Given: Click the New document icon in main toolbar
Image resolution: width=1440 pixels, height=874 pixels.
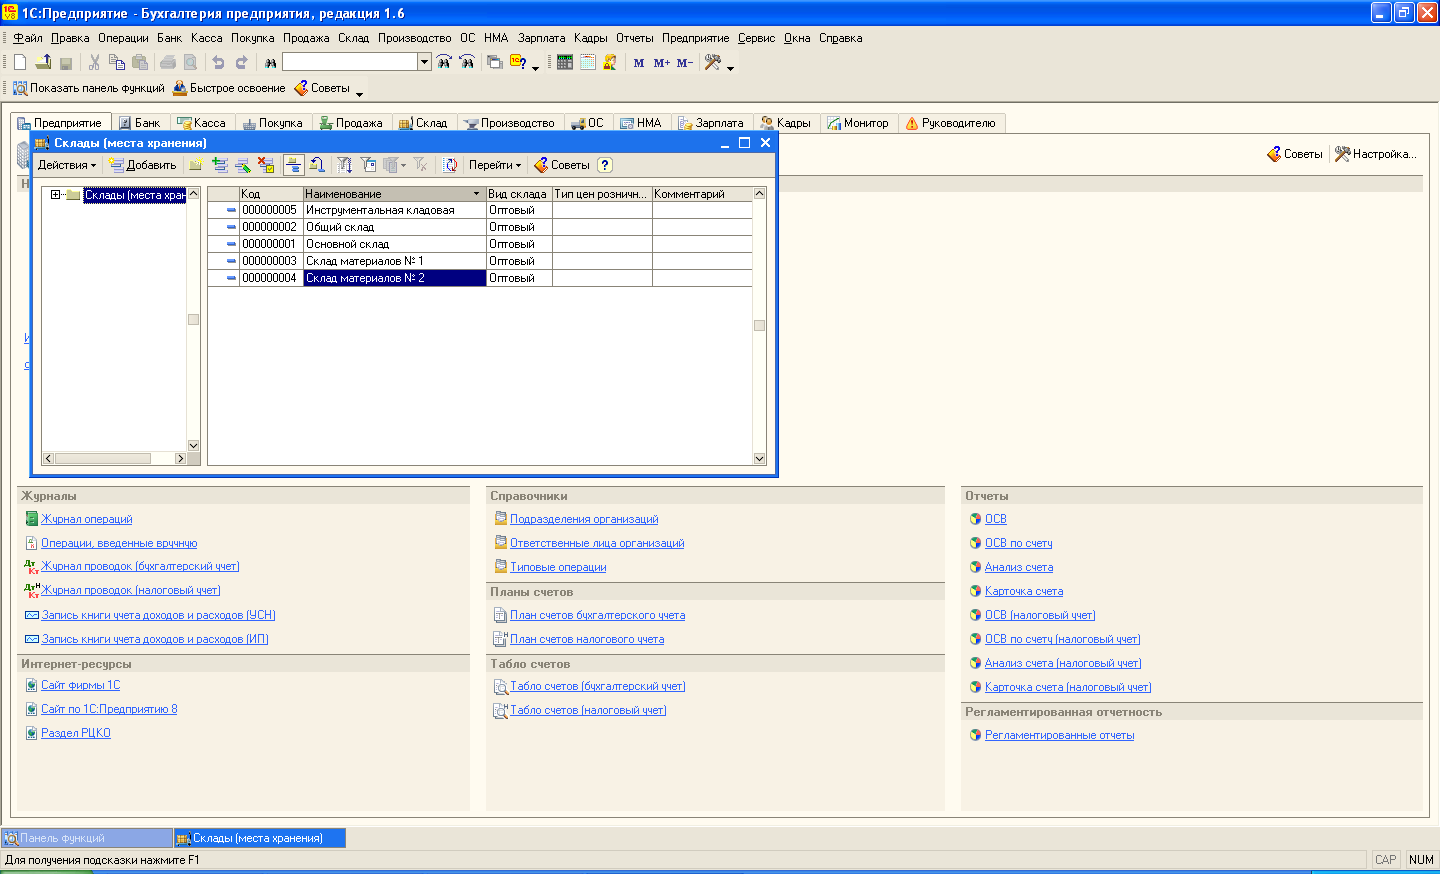Looking at the screenshot, I should pos(20,62).
